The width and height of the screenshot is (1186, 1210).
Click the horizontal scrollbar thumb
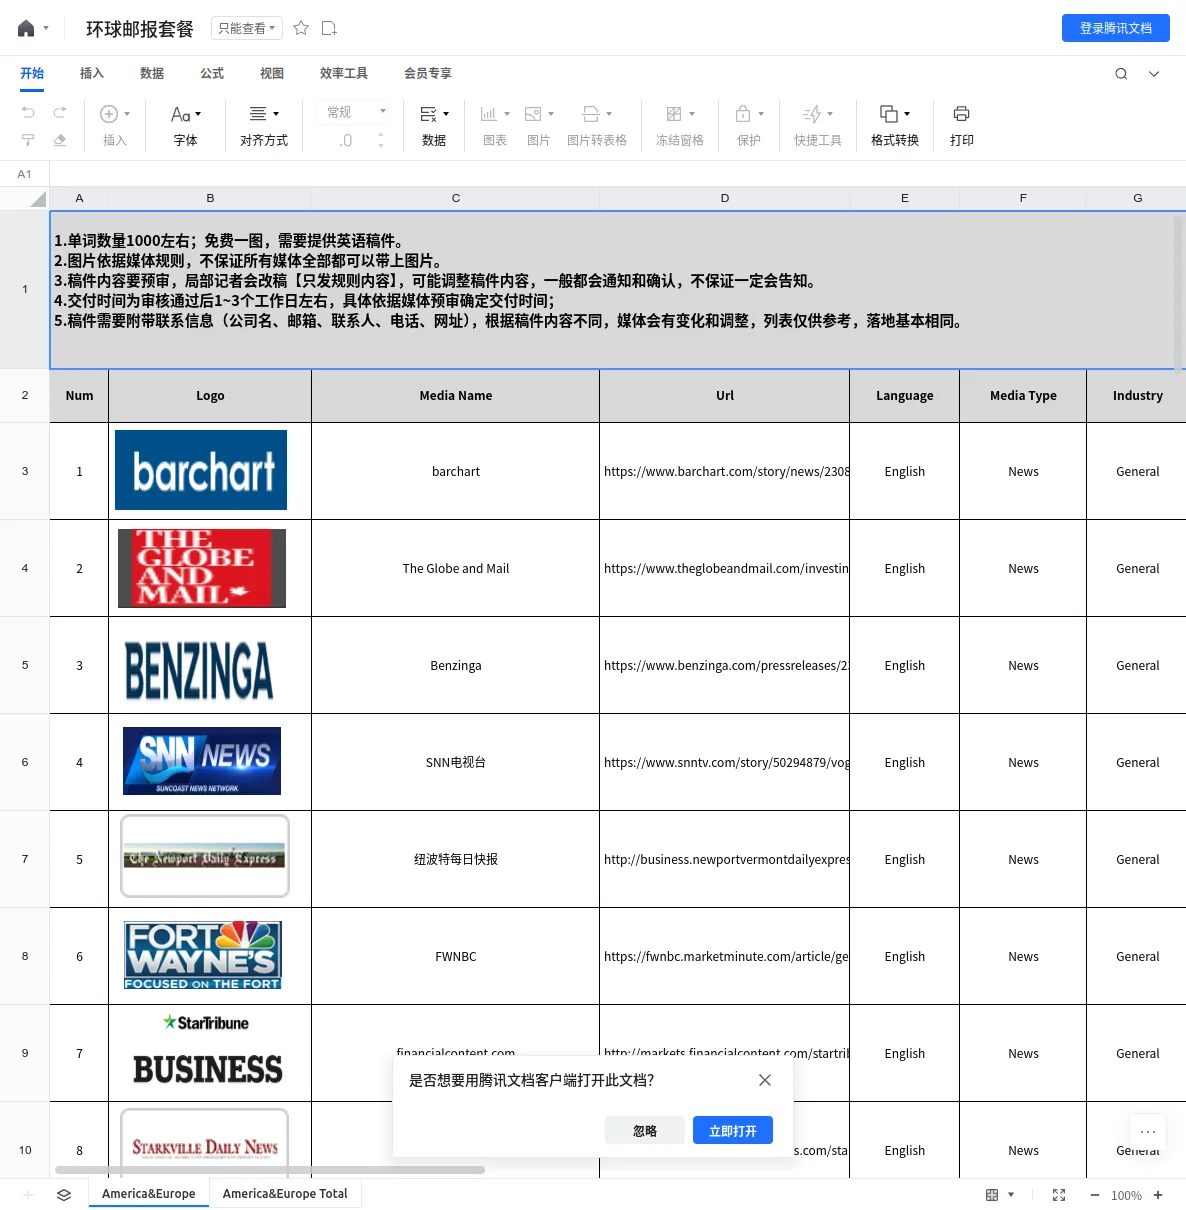[x=270, y=1169]
